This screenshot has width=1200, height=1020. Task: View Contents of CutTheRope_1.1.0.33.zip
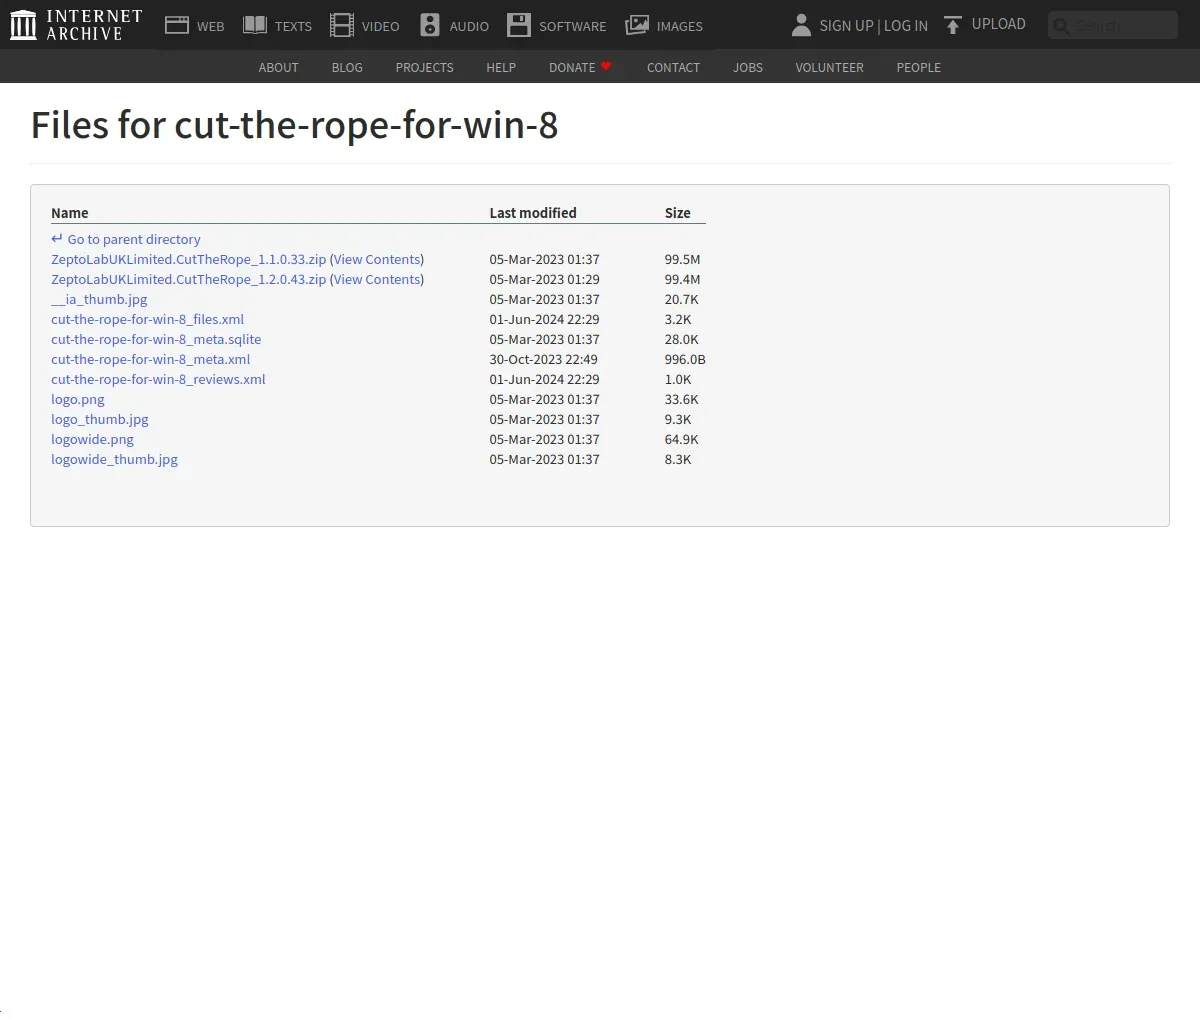click(377, 259)
